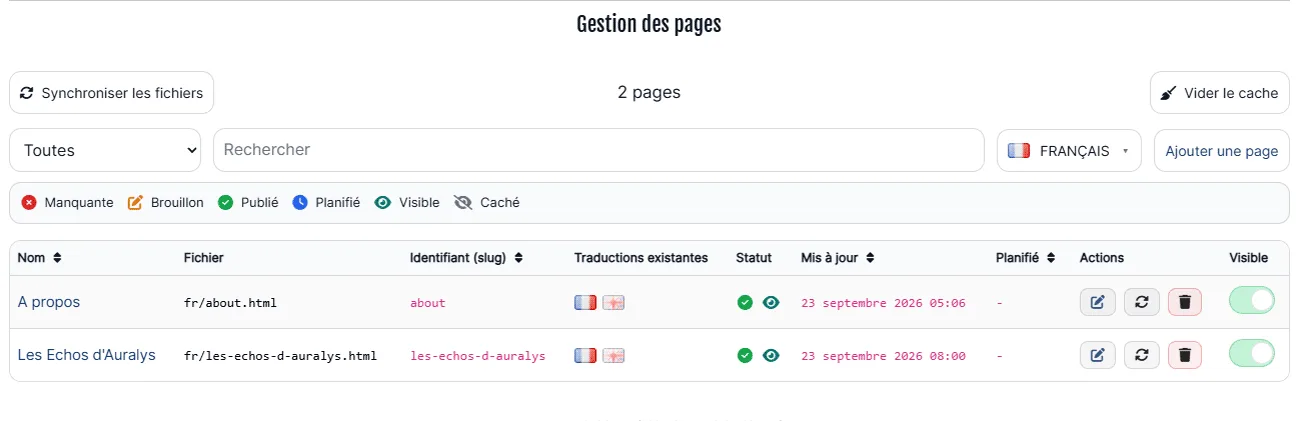1300x421 pixels.
Task: Toggle visibility switch for Les Echos d'Auralys
Action: (1252, 353)
